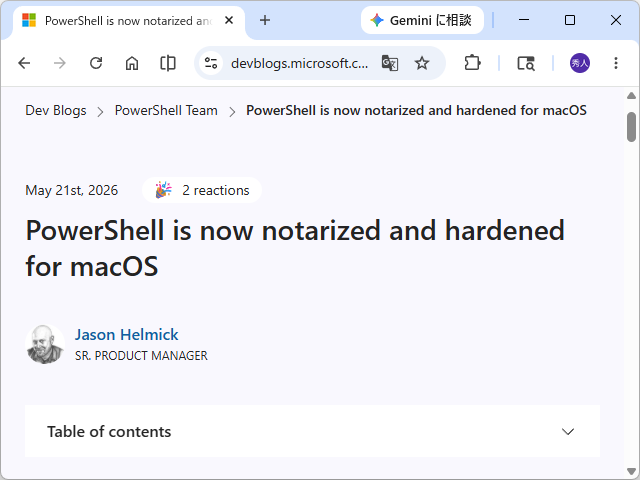View site information for devblogs.microsoft.com
This screenshot has width=640, height=480.
coord(211,63)
